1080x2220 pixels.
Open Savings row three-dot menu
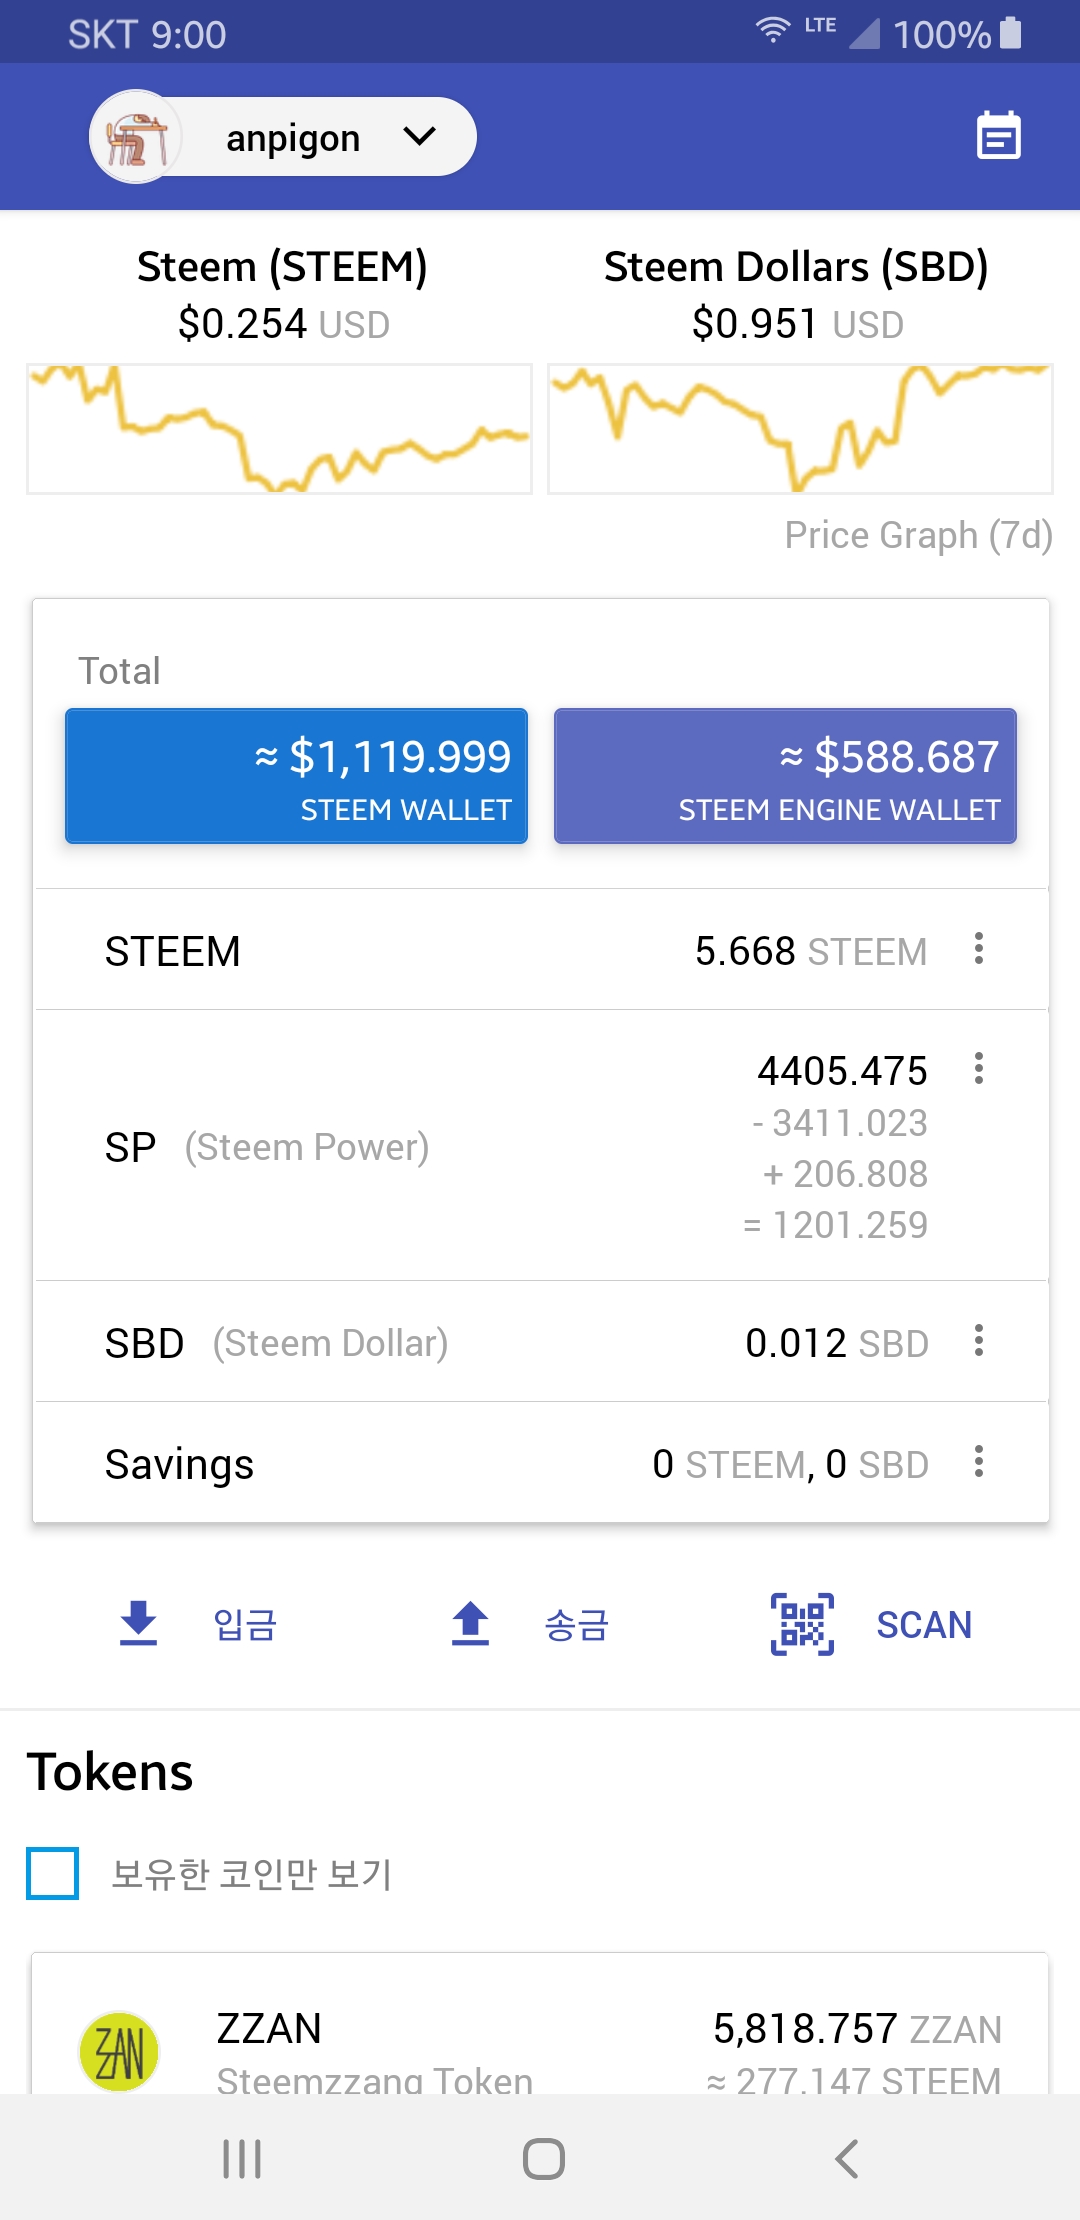pos(979,1462)
